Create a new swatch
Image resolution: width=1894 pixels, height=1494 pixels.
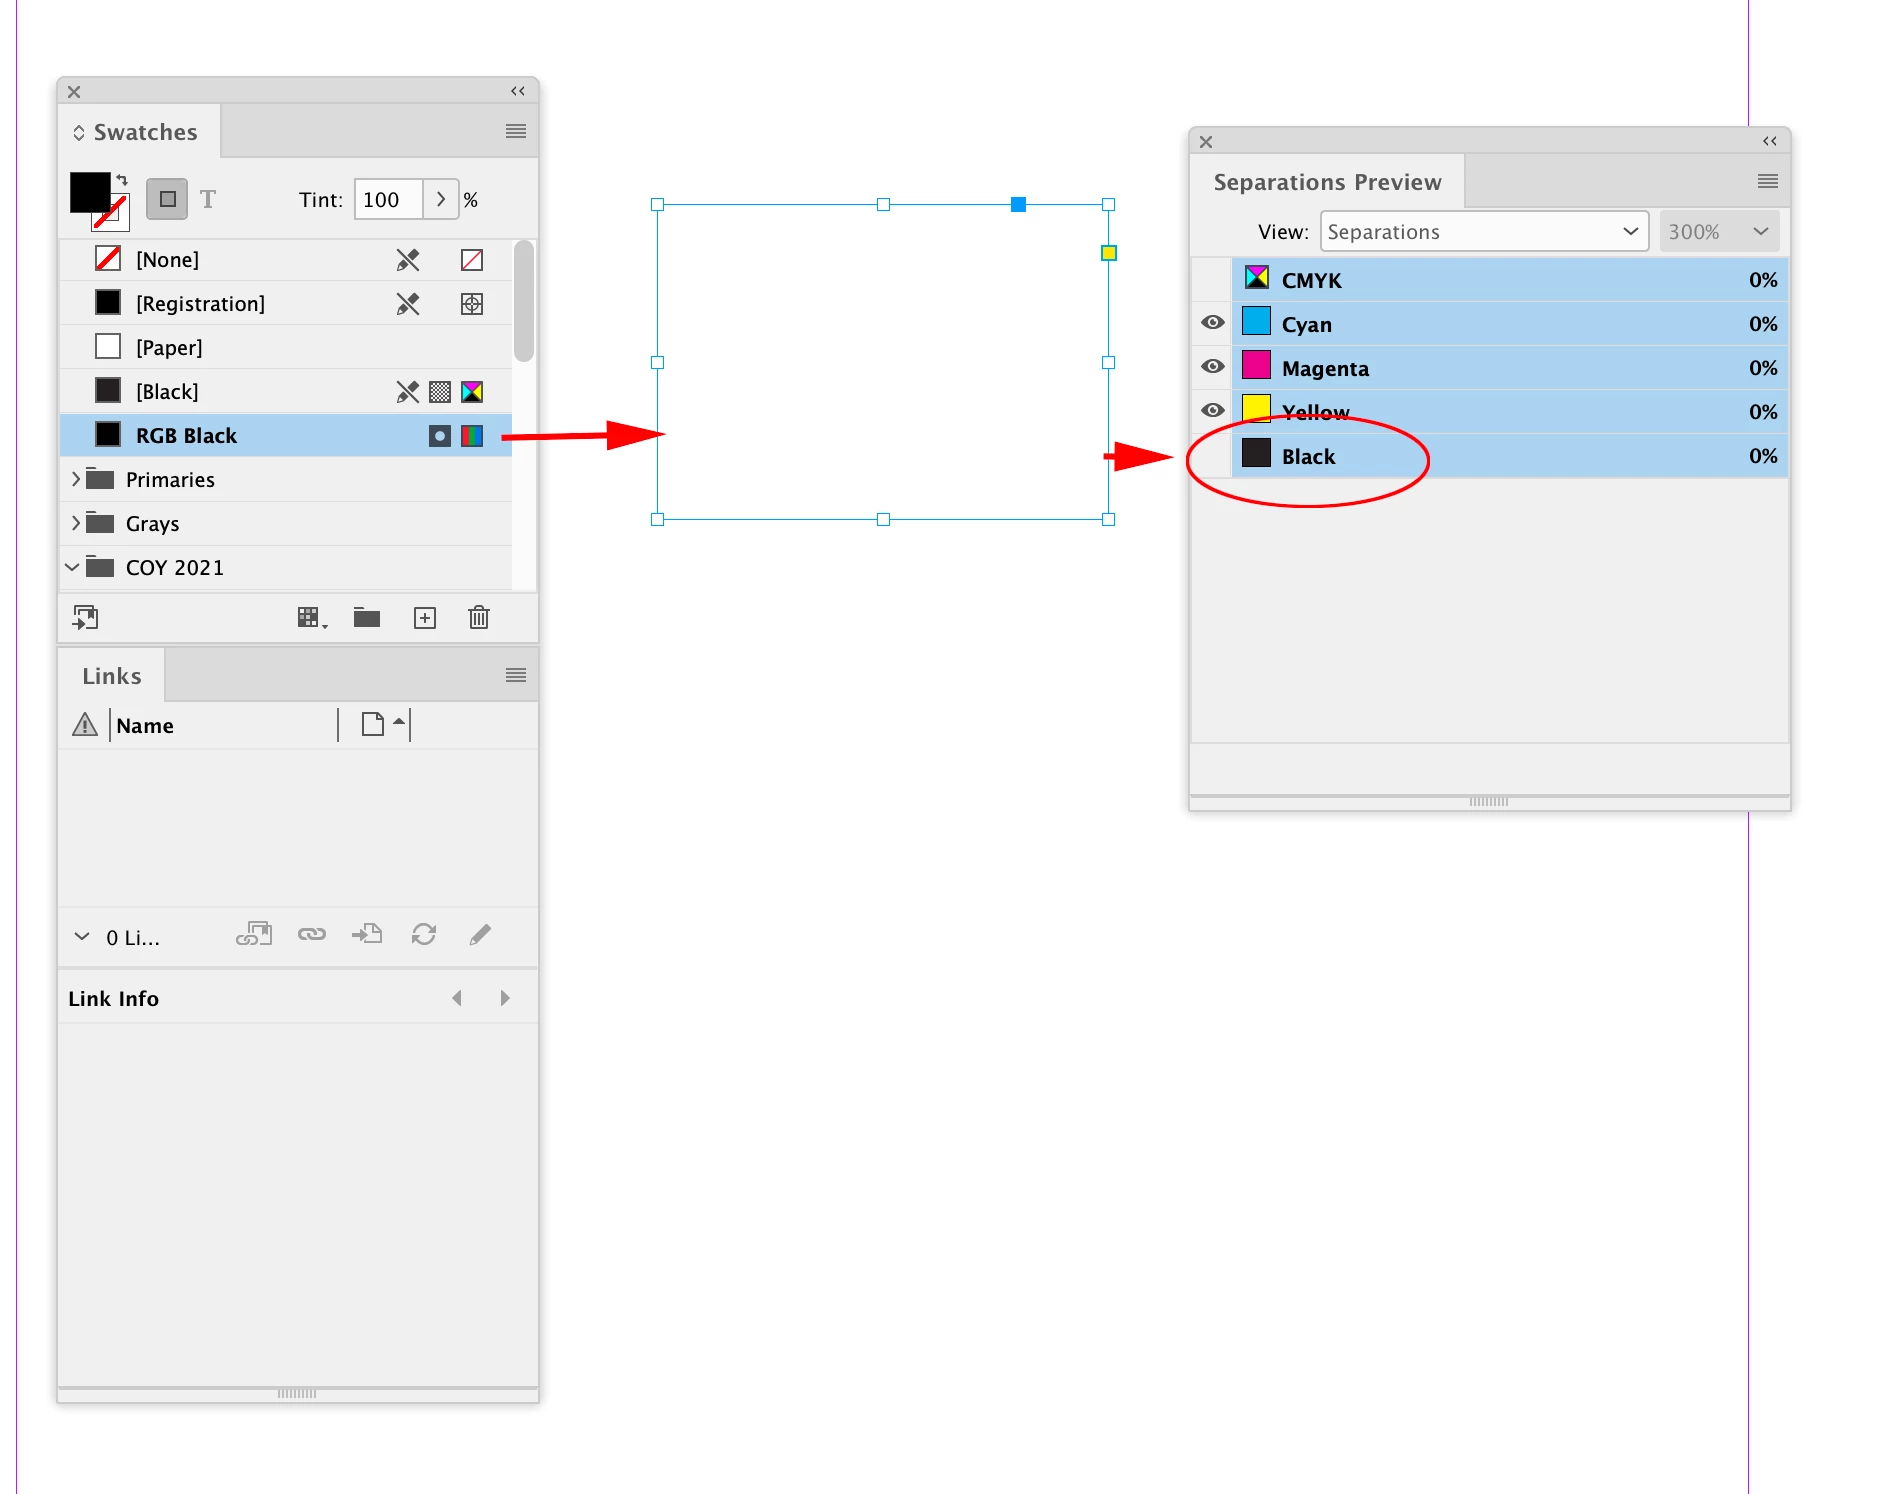425,618
